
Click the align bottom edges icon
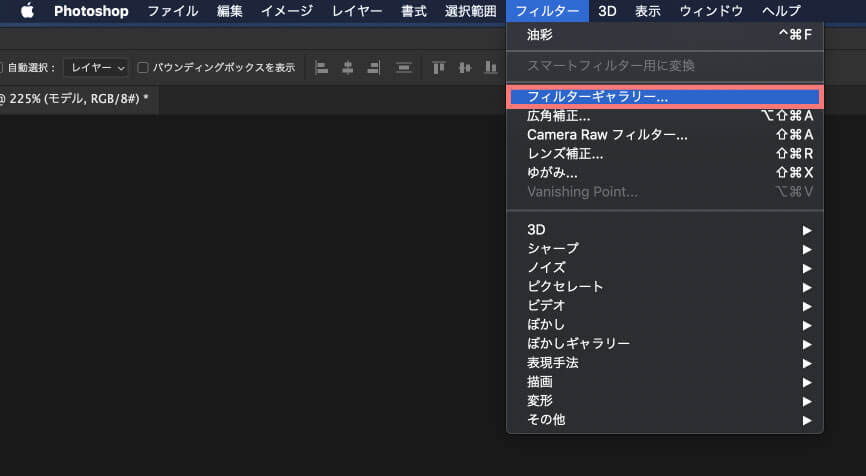[x=490, y=68]
